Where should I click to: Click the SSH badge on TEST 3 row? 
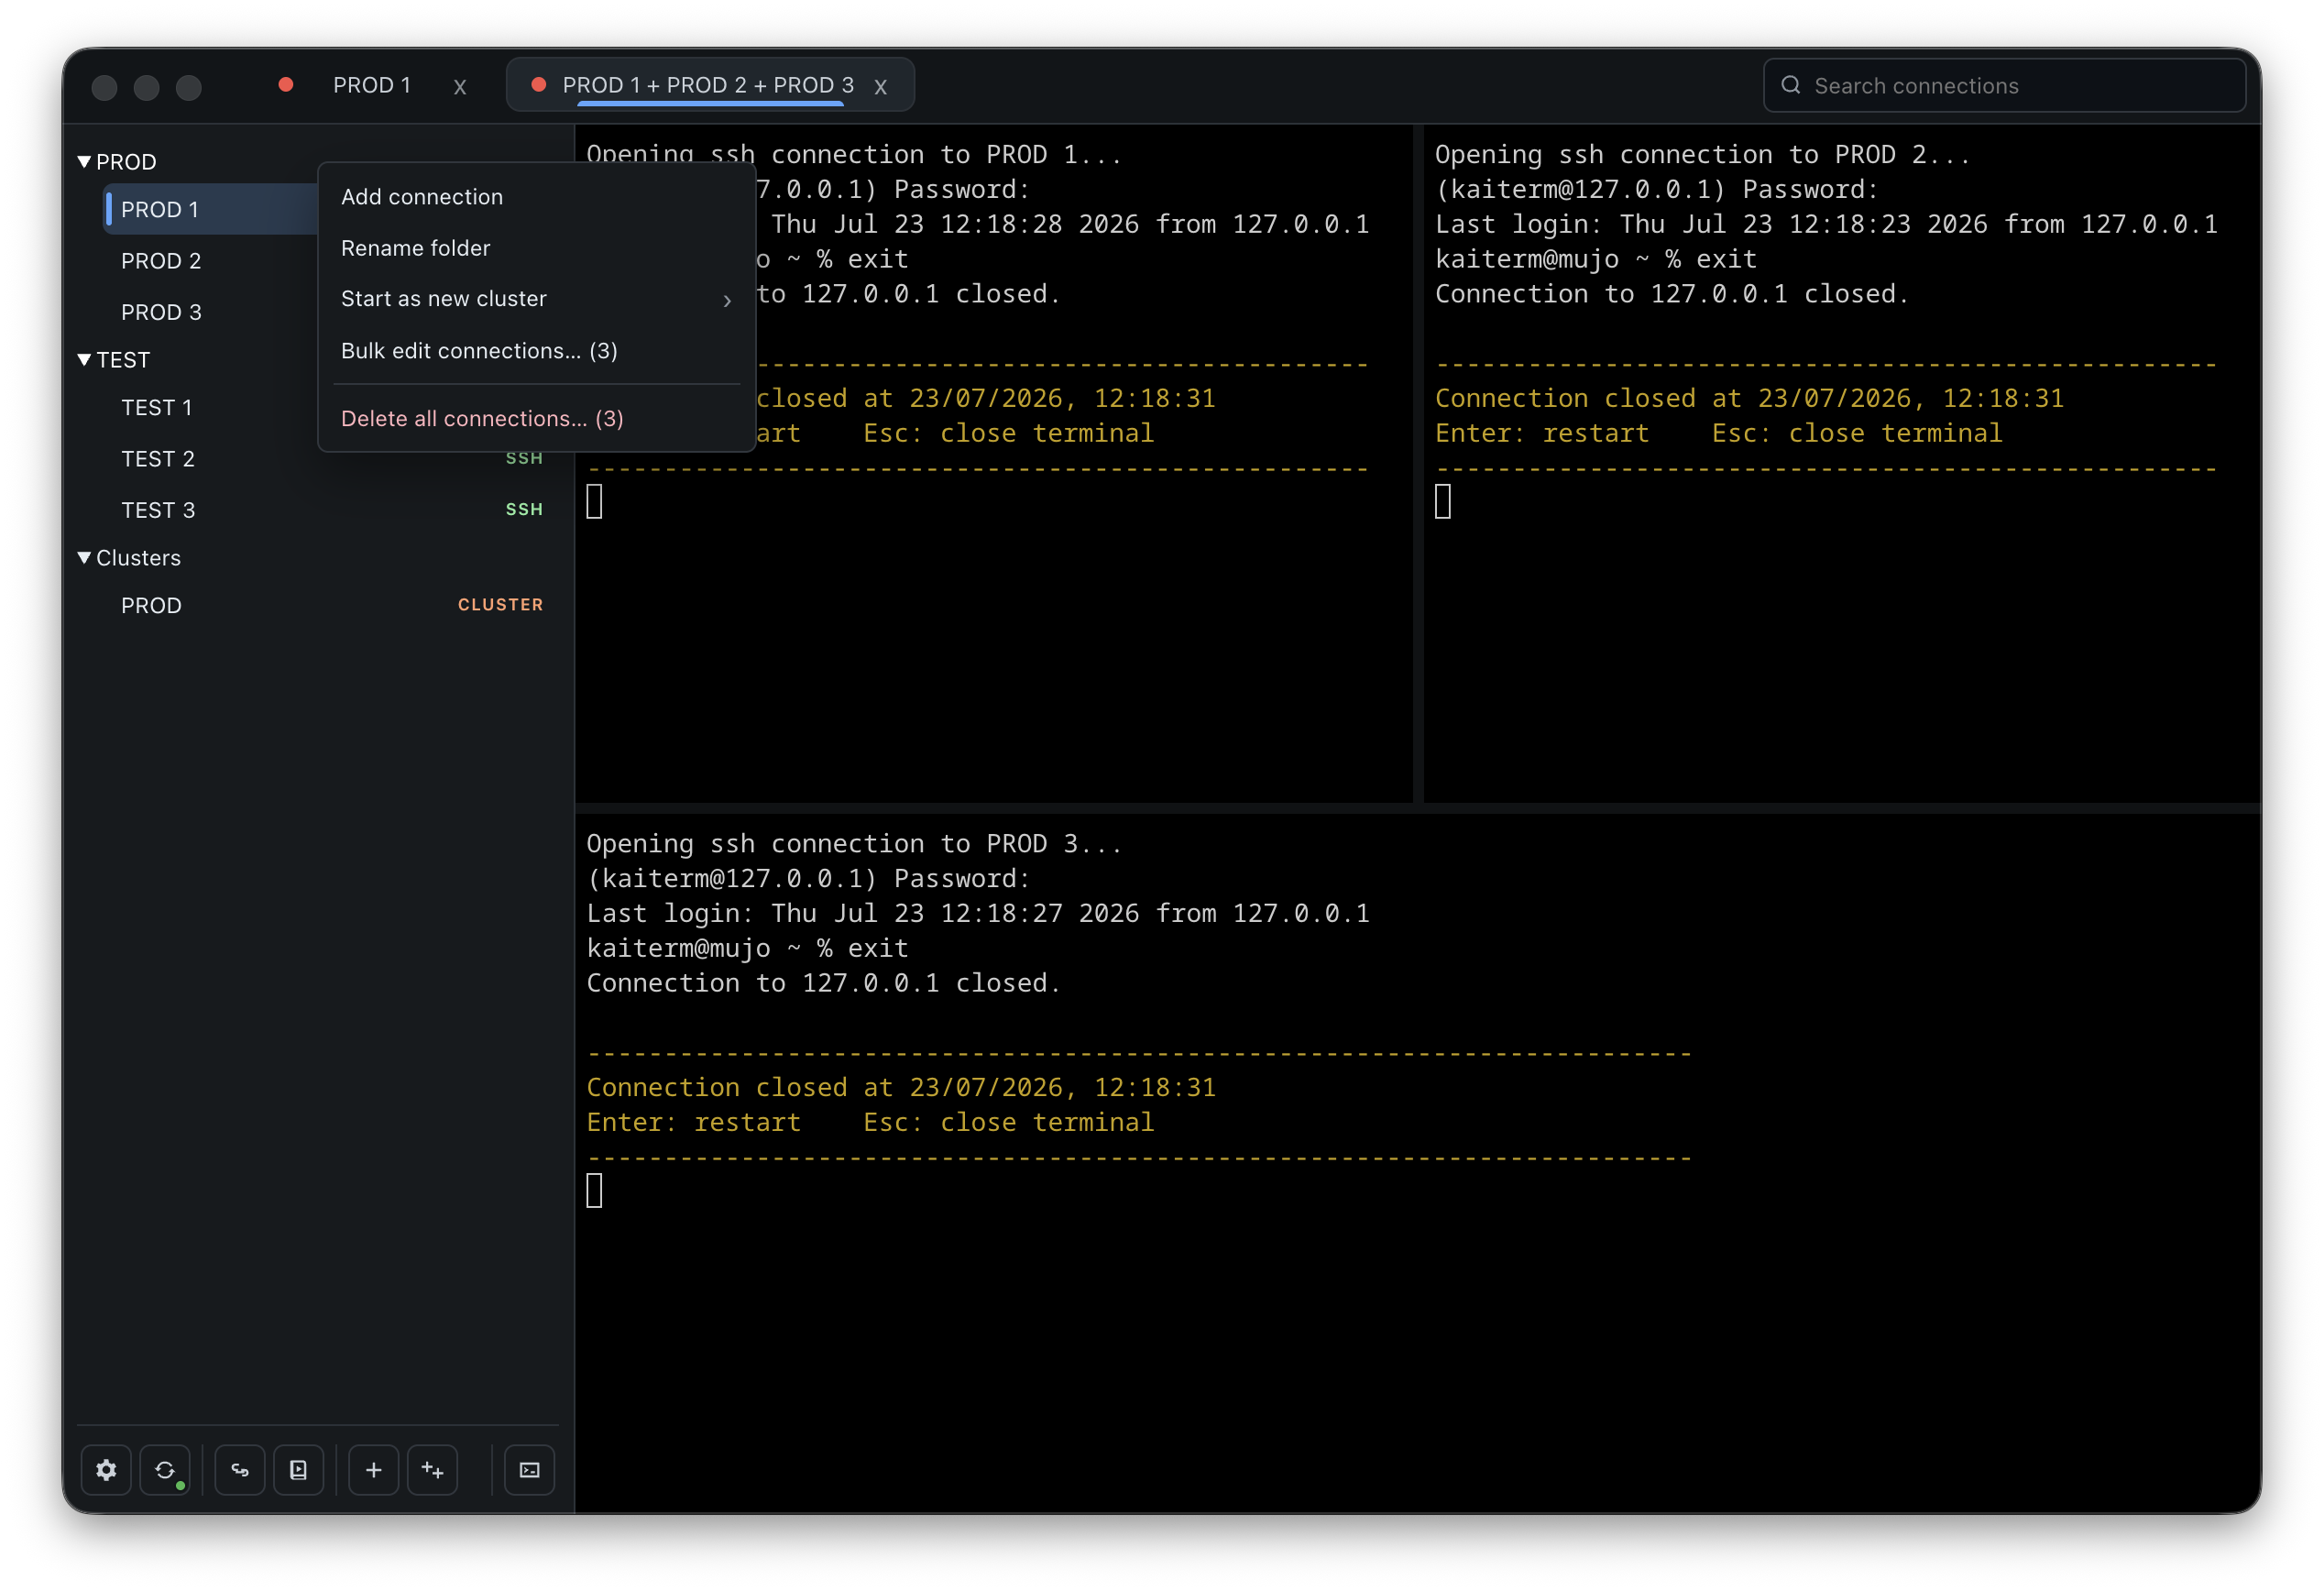[524, 510]
